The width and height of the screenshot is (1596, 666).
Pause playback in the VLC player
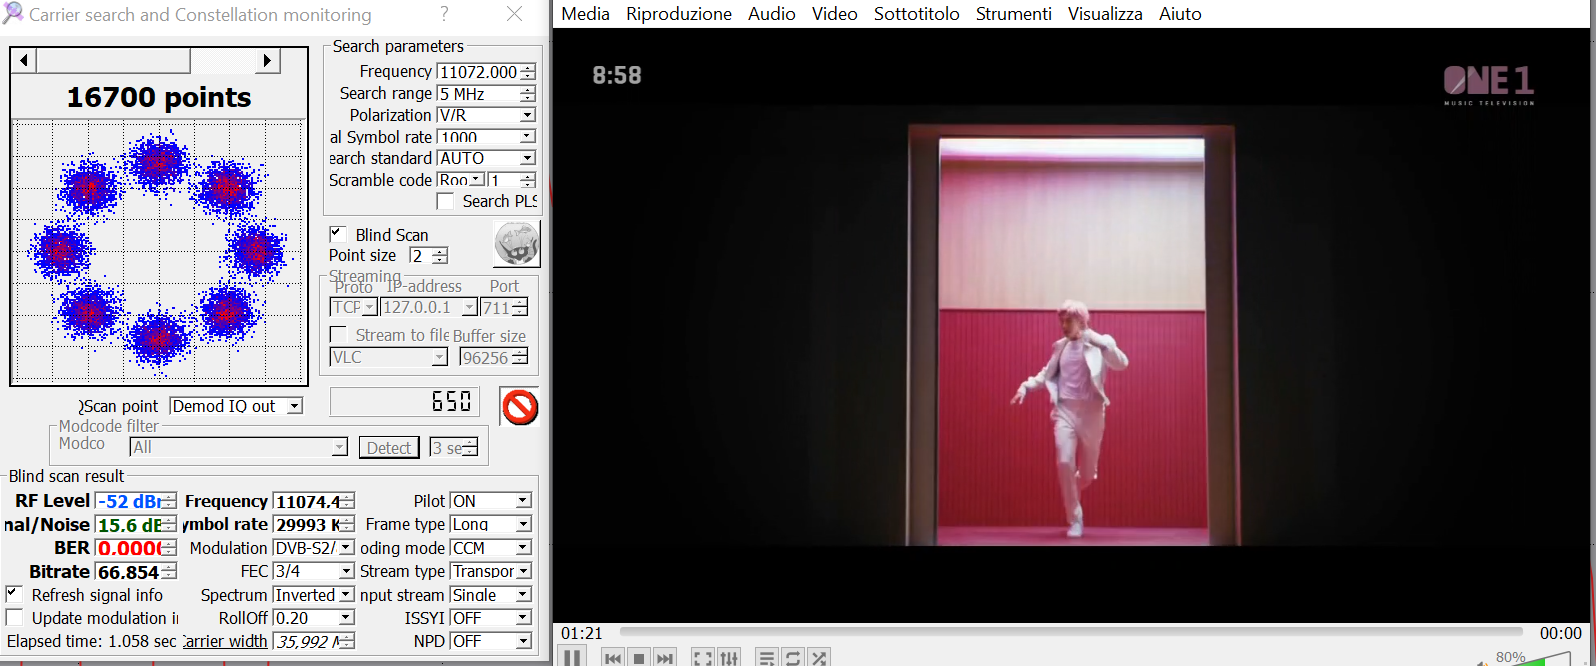[572, 657]
